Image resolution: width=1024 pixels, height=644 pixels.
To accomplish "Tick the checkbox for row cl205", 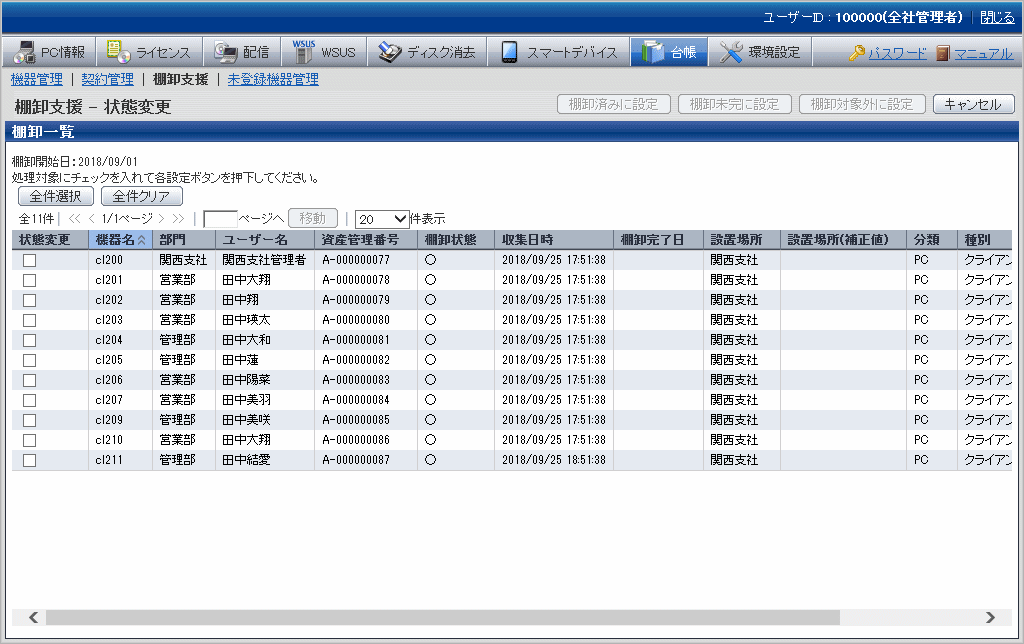I will coord(30,360).
